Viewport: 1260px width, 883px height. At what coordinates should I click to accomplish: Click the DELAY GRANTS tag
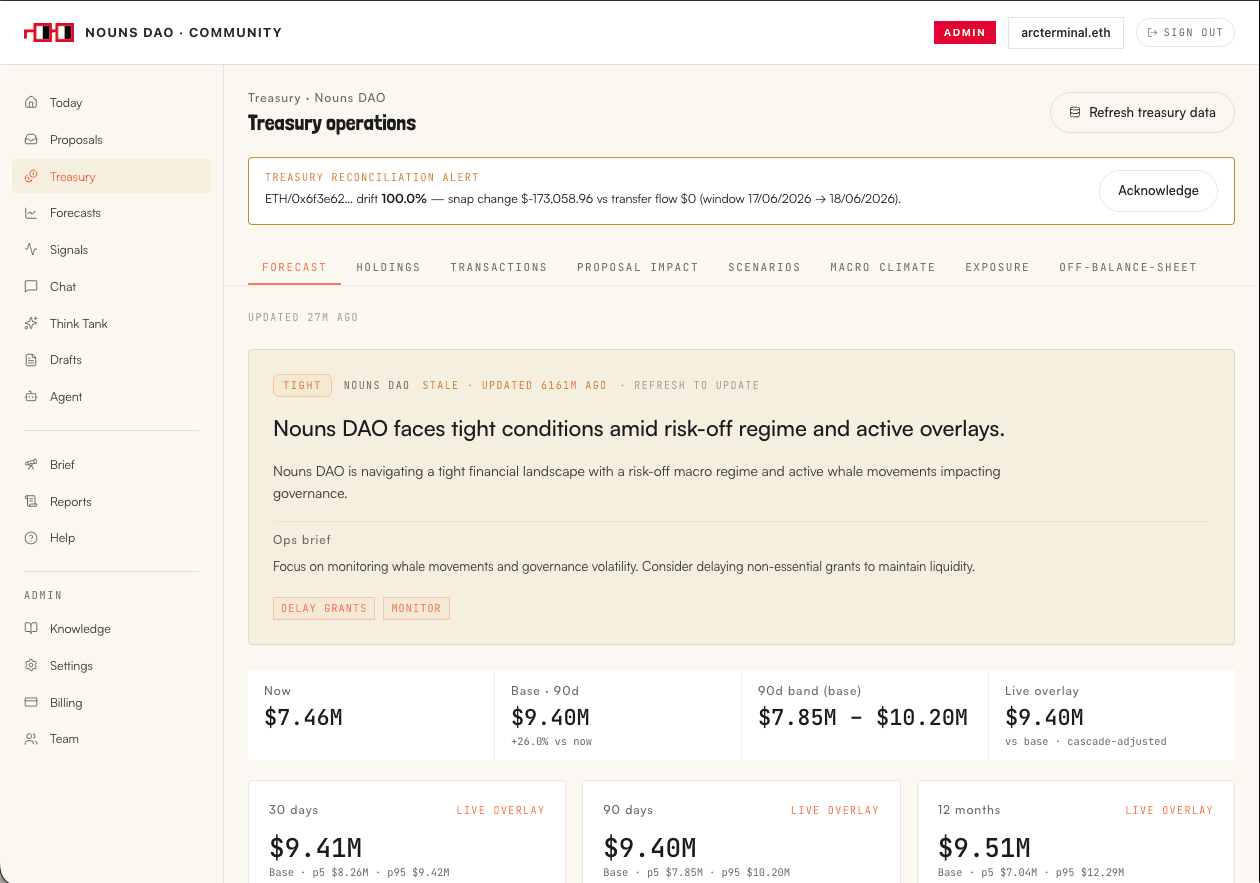pos(324,608)
